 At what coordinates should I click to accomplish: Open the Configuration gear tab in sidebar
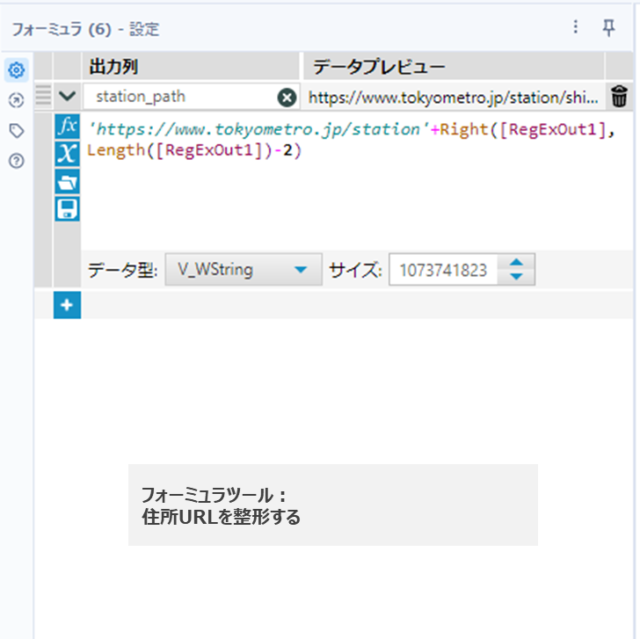[16, 70]
